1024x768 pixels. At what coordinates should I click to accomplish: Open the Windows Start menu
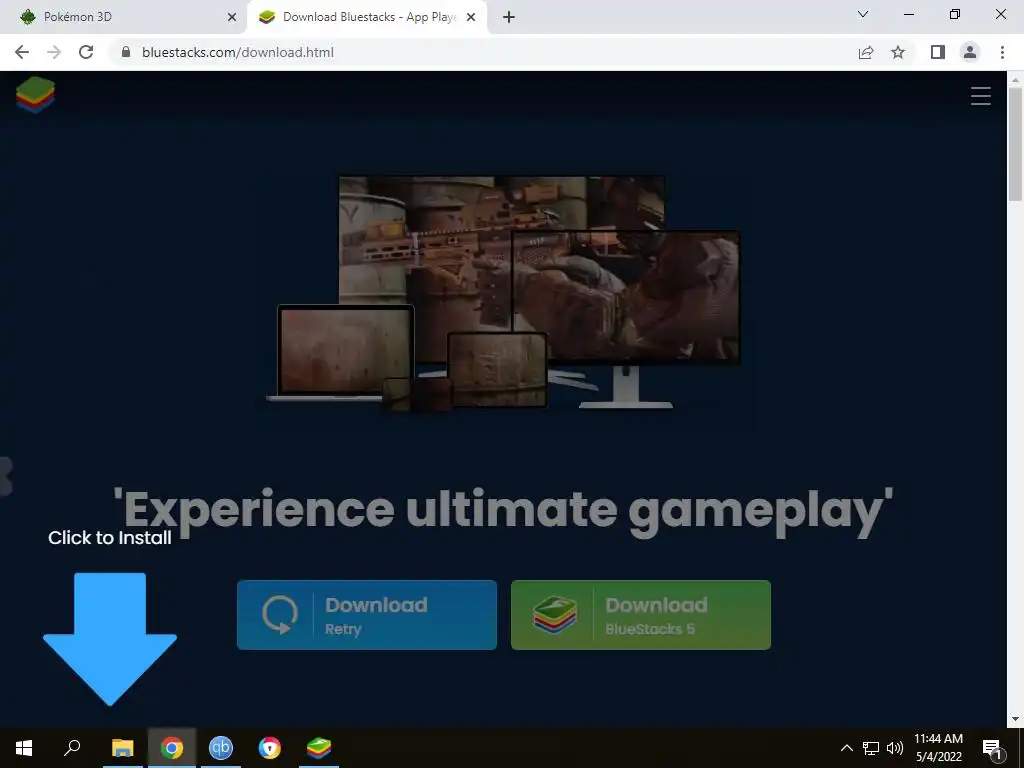point(24,748)
